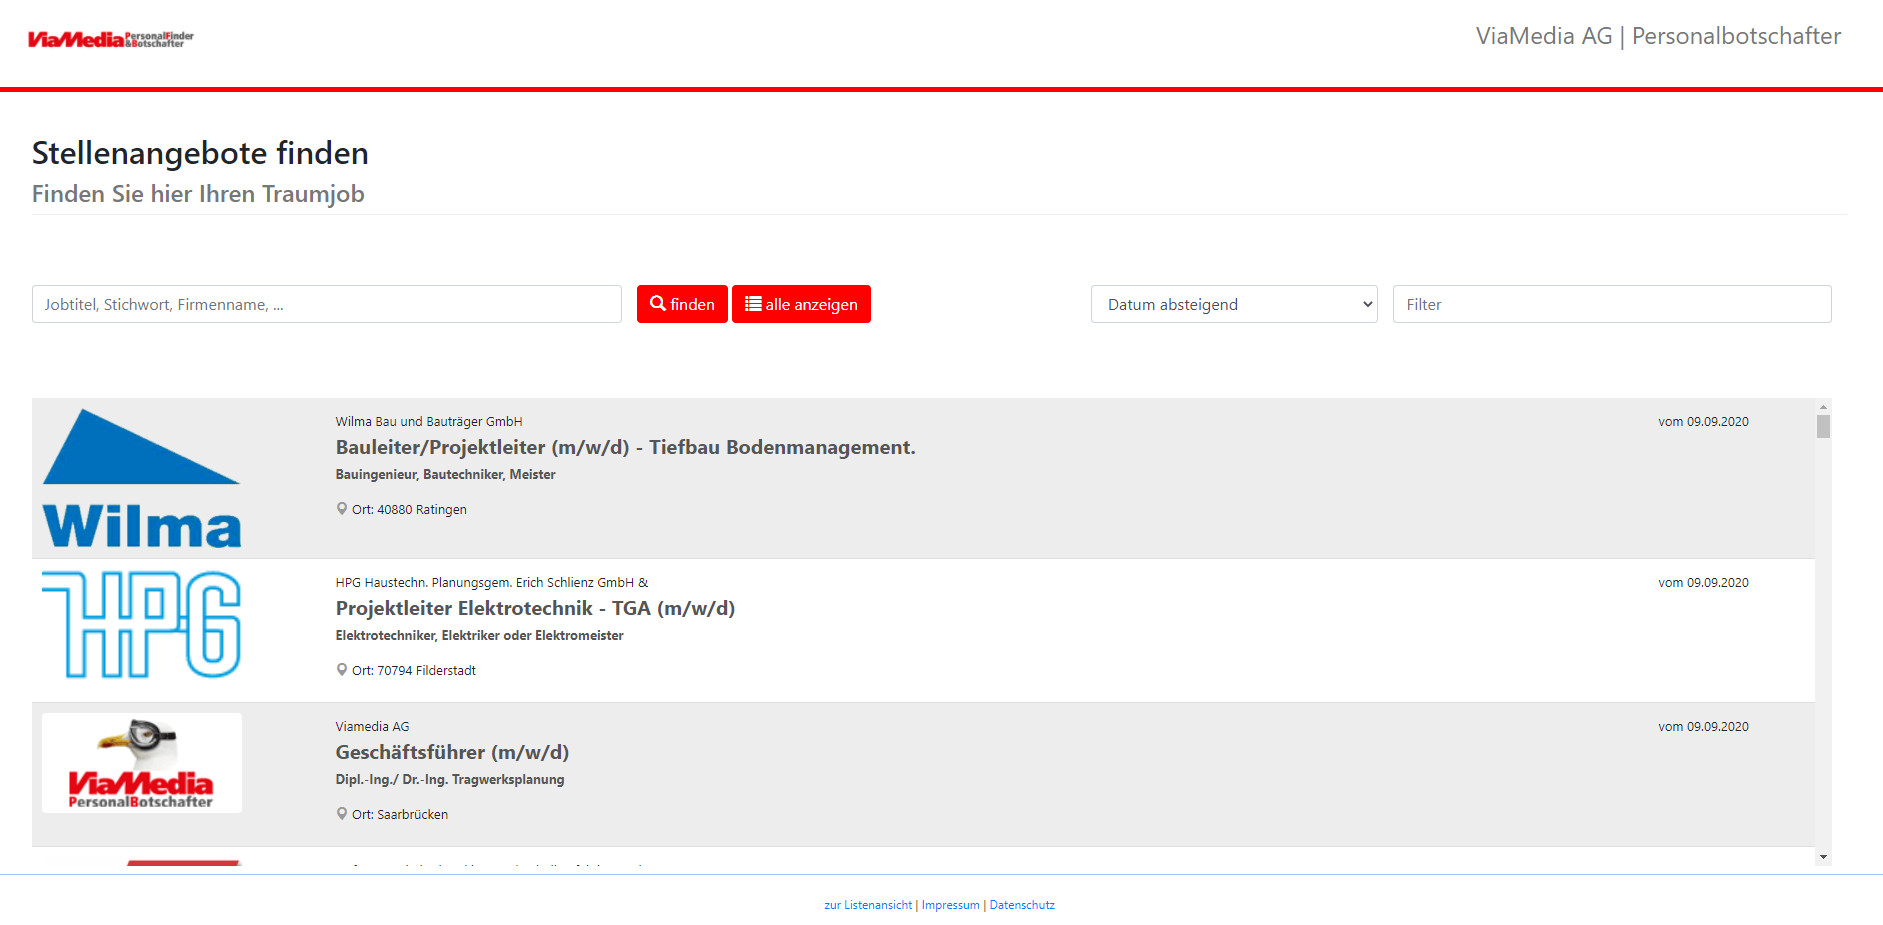Click the location pin icon for Ratingen

342,509
